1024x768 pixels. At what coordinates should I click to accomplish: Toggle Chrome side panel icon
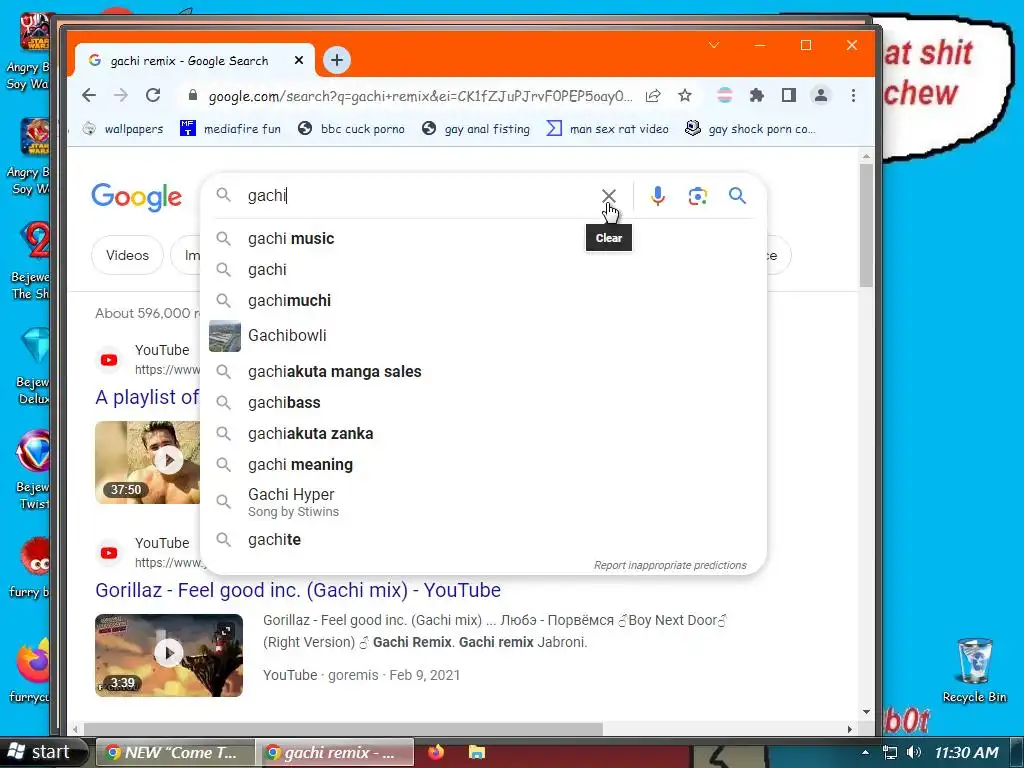[x=789, y=95]
